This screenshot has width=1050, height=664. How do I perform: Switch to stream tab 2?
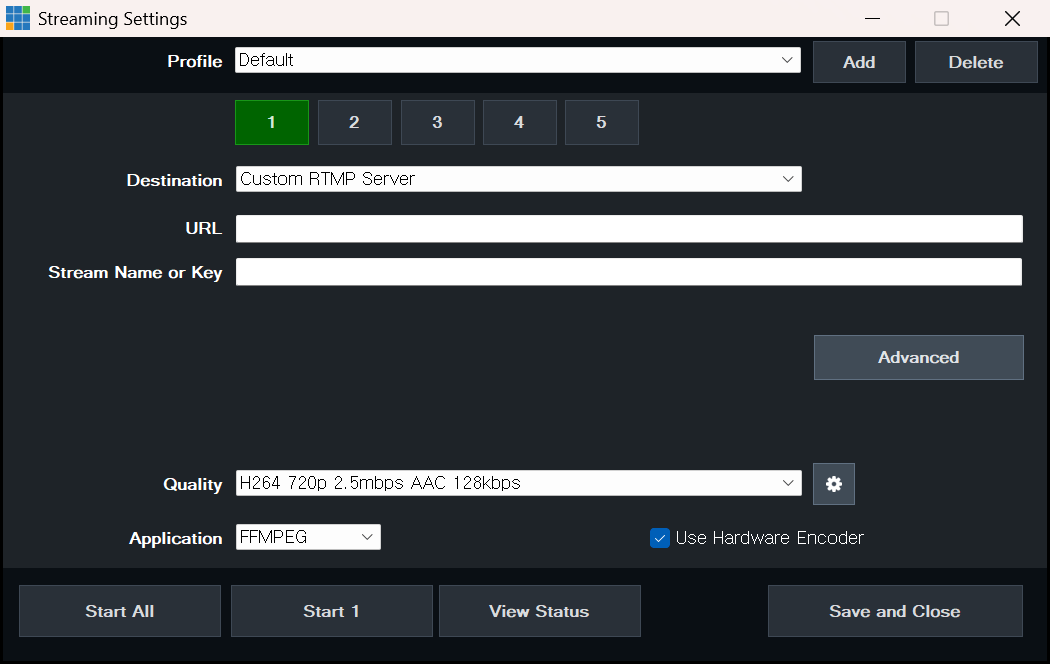tap(355, 122)
